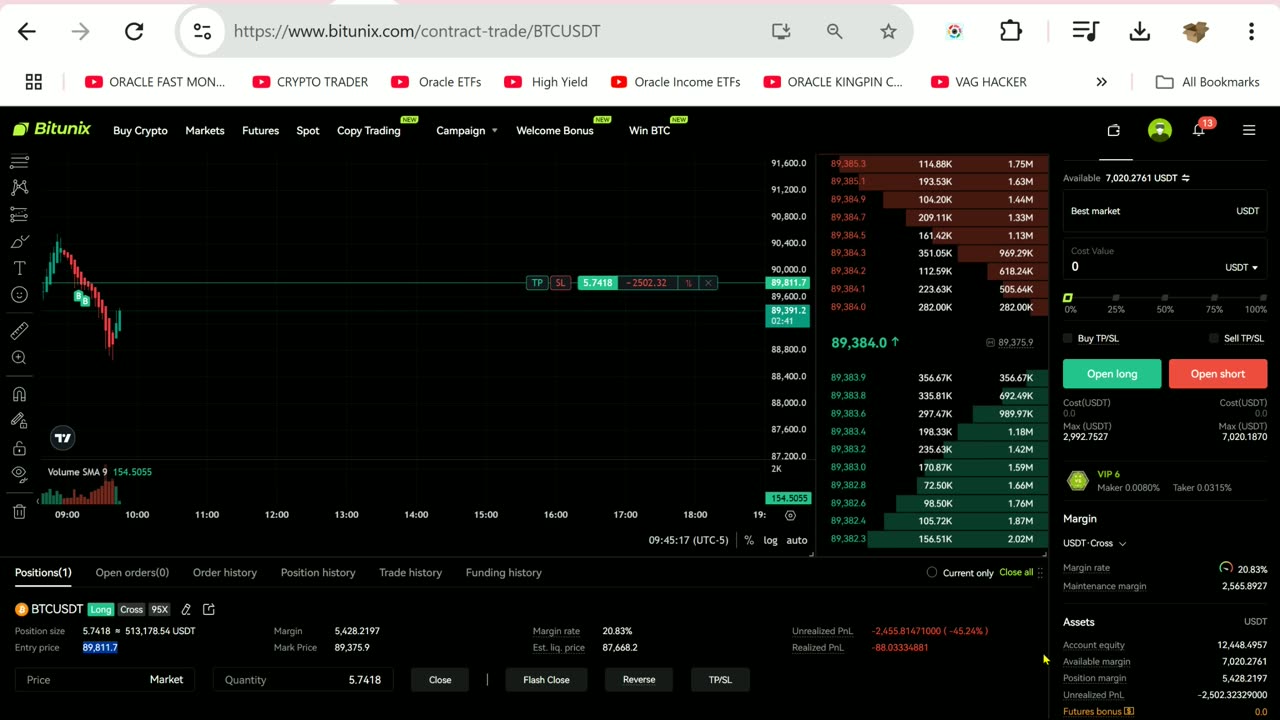Open browser extensions puzzle icon
The height and width of the screenshot is (720, 1280).
coord(1011,31)
